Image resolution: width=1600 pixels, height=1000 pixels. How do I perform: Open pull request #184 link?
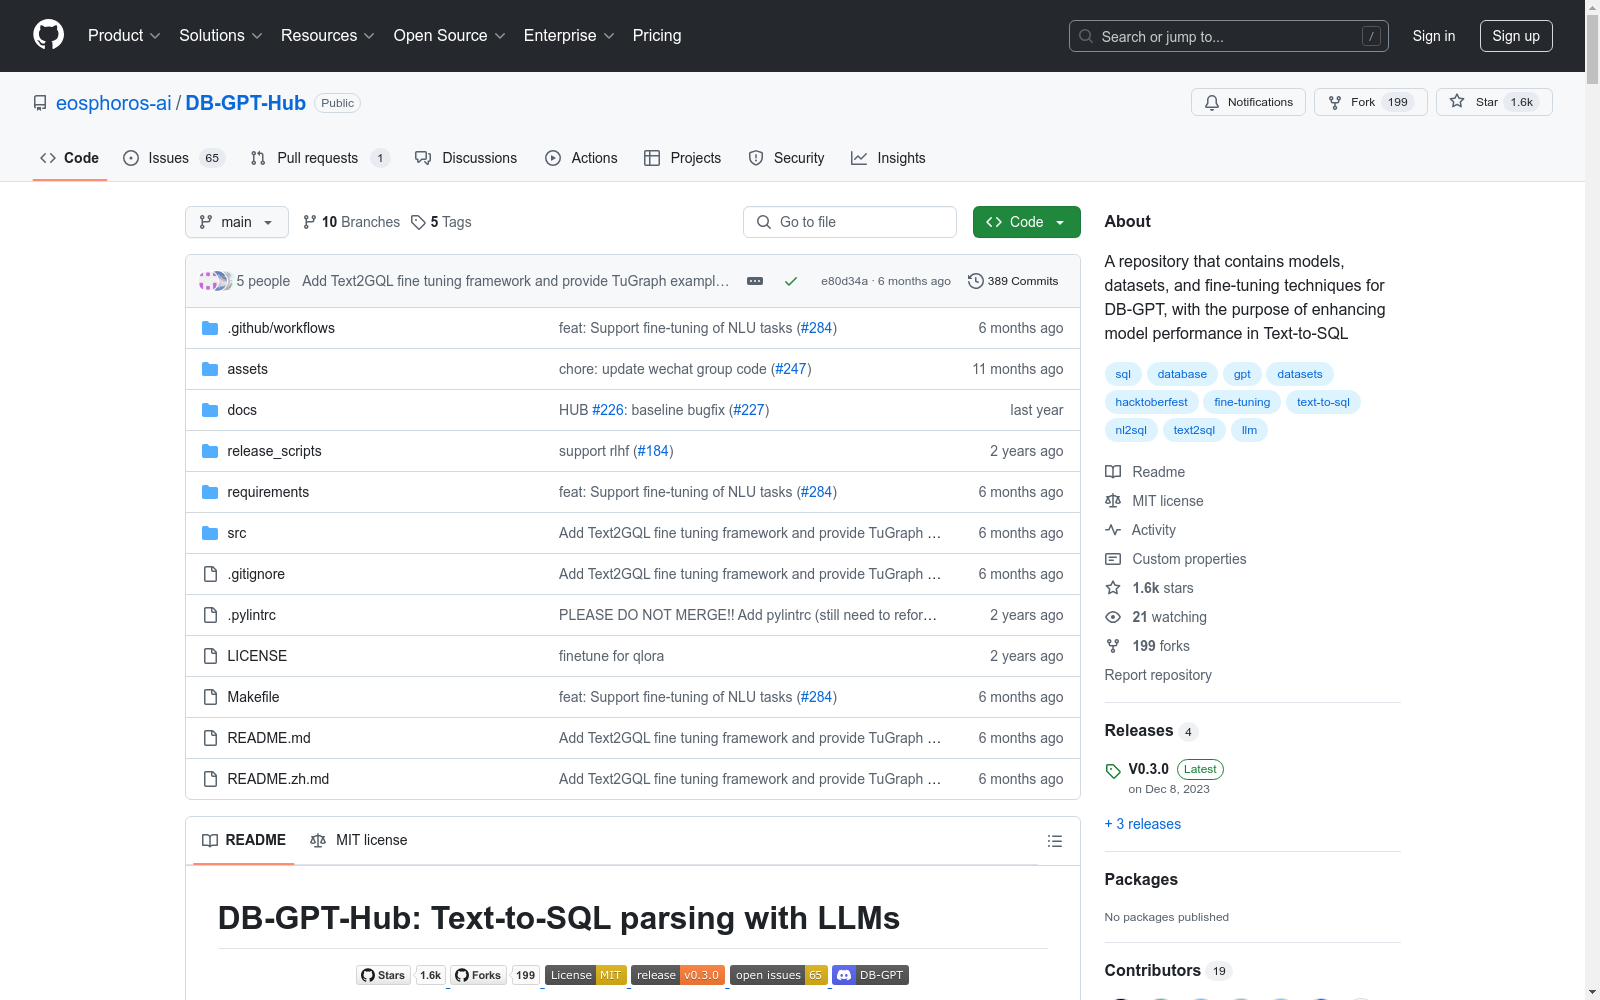(653, 451)
